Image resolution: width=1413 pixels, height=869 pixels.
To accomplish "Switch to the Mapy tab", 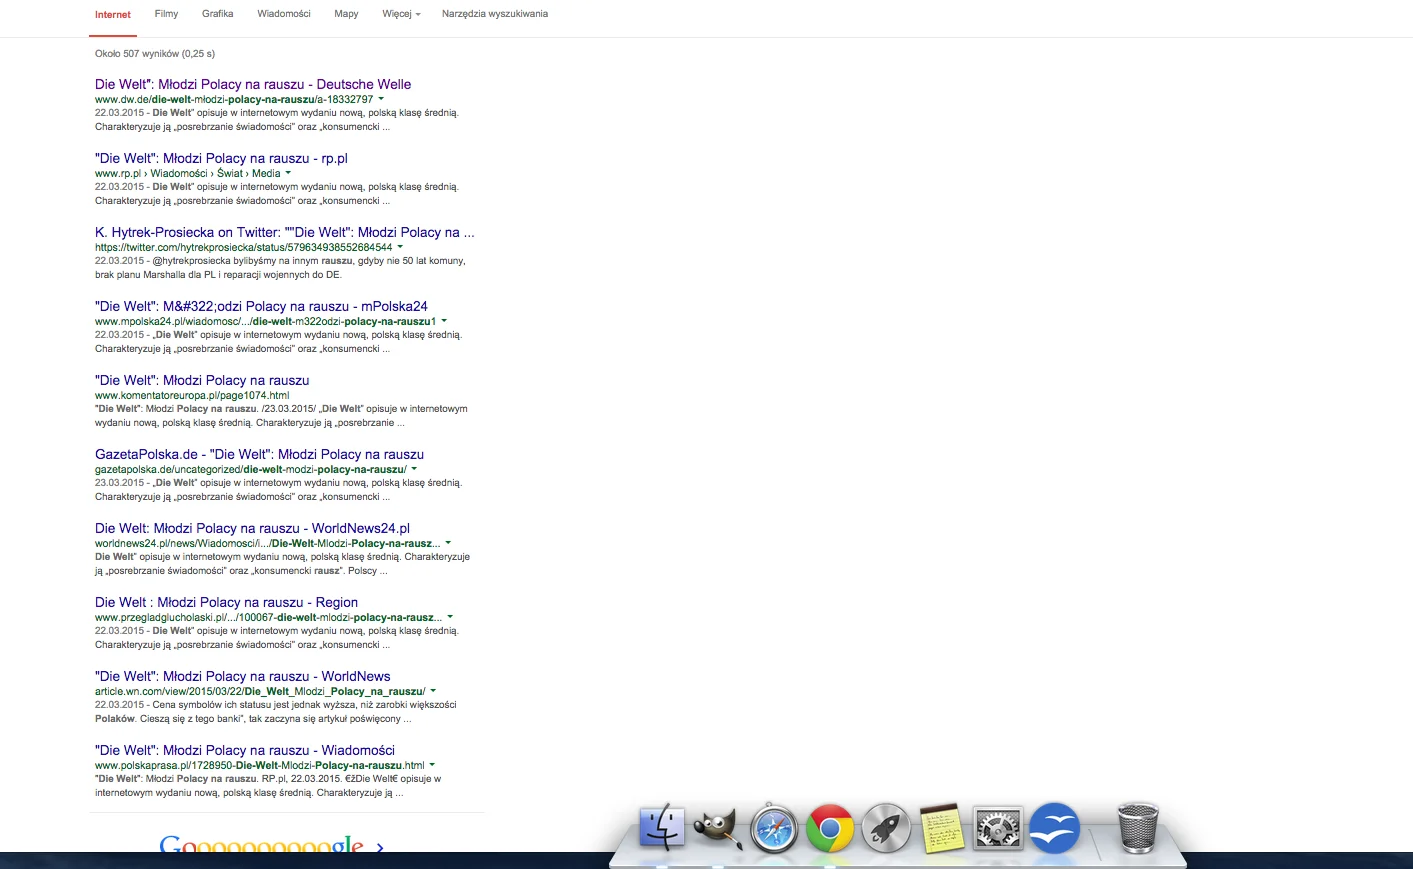I will [346, 14].
